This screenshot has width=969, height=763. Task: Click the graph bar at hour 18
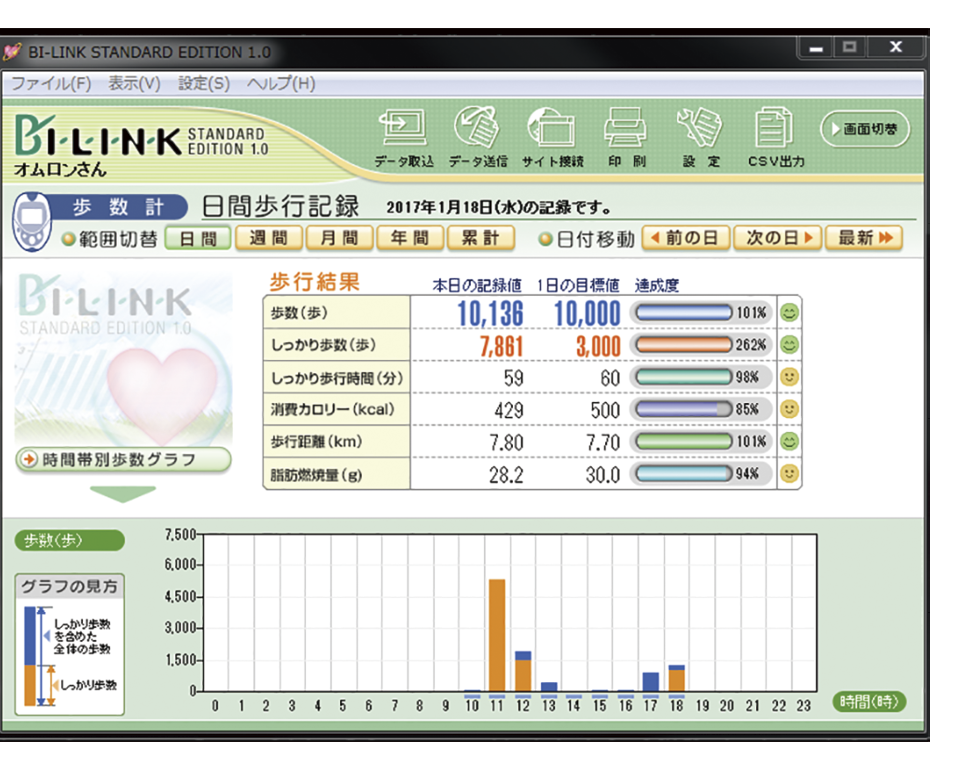(677, 678)
